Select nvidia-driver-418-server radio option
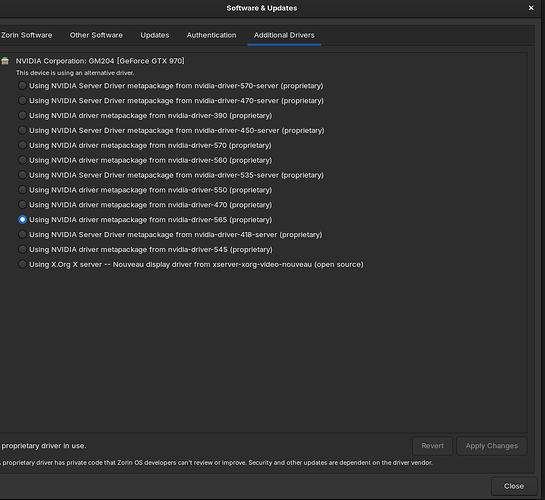 22,235
